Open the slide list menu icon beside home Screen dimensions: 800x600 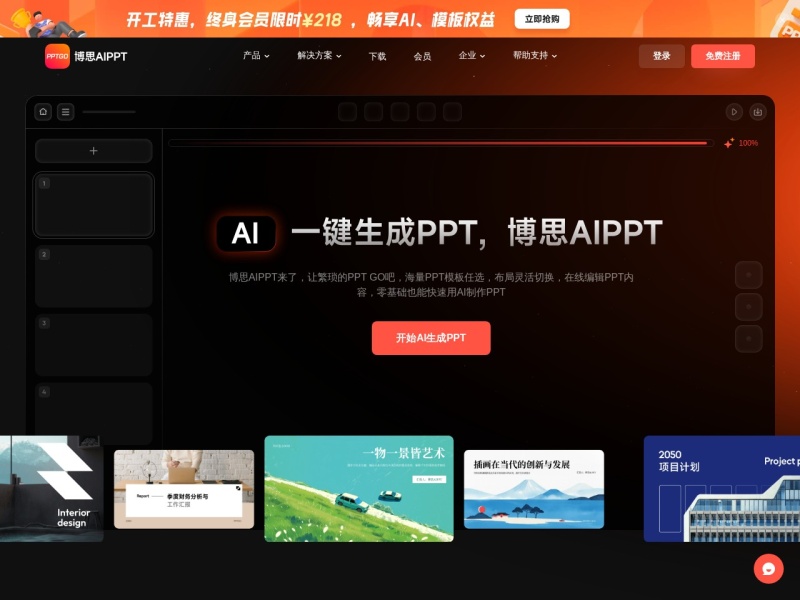[64, 112]
